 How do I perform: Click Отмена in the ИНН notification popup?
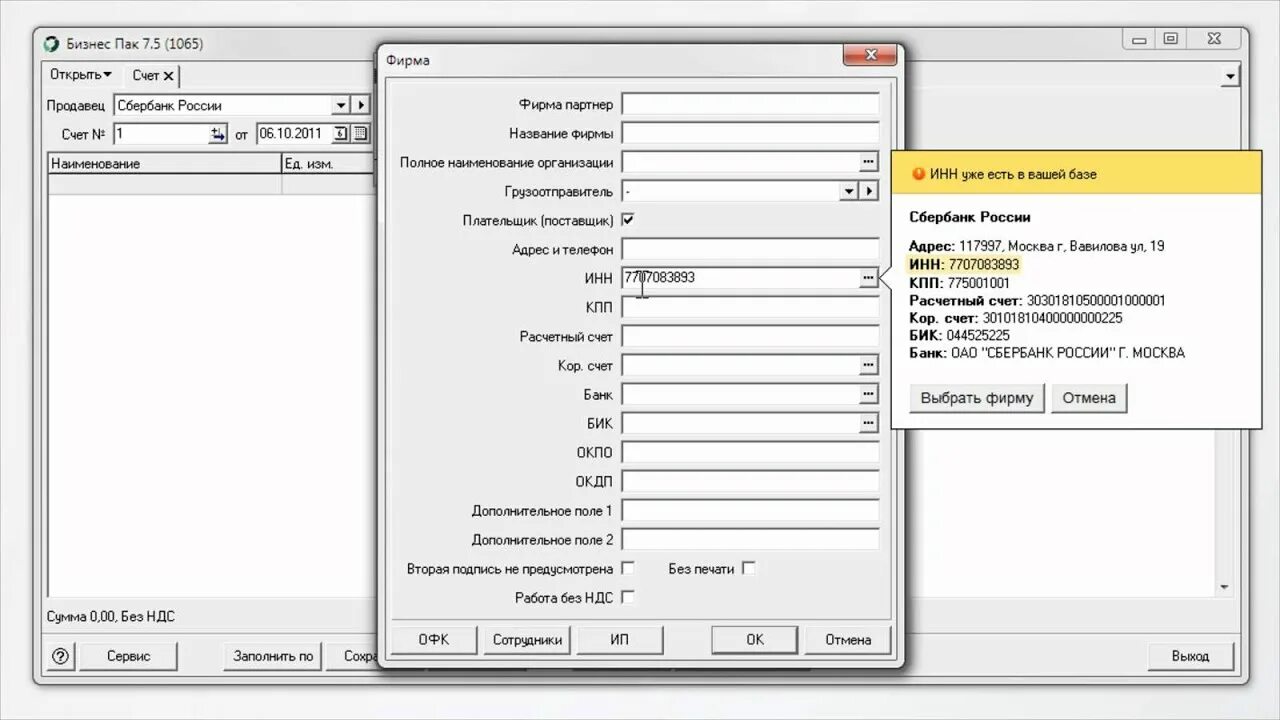(1089, 398)
